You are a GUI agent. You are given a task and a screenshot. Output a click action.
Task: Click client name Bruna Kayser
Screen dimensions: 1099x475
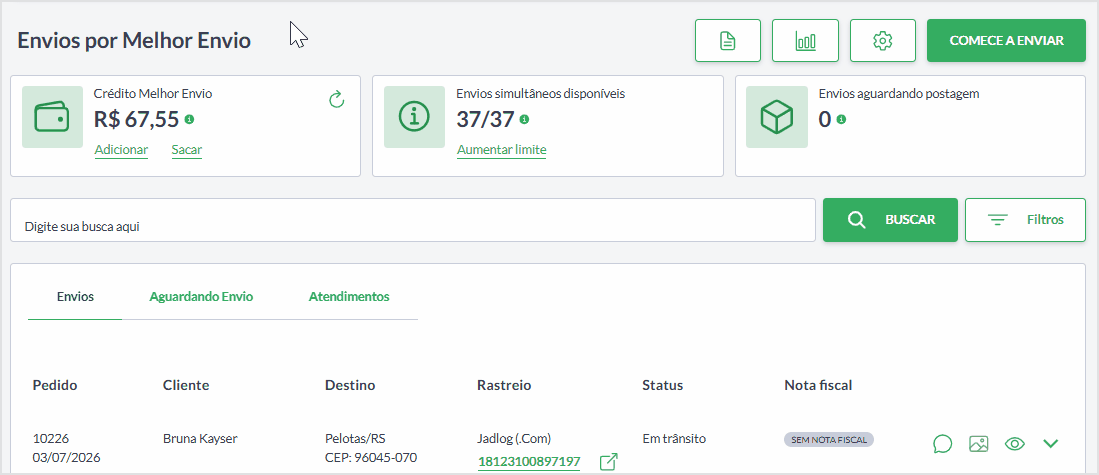click(x=200, y=439)
